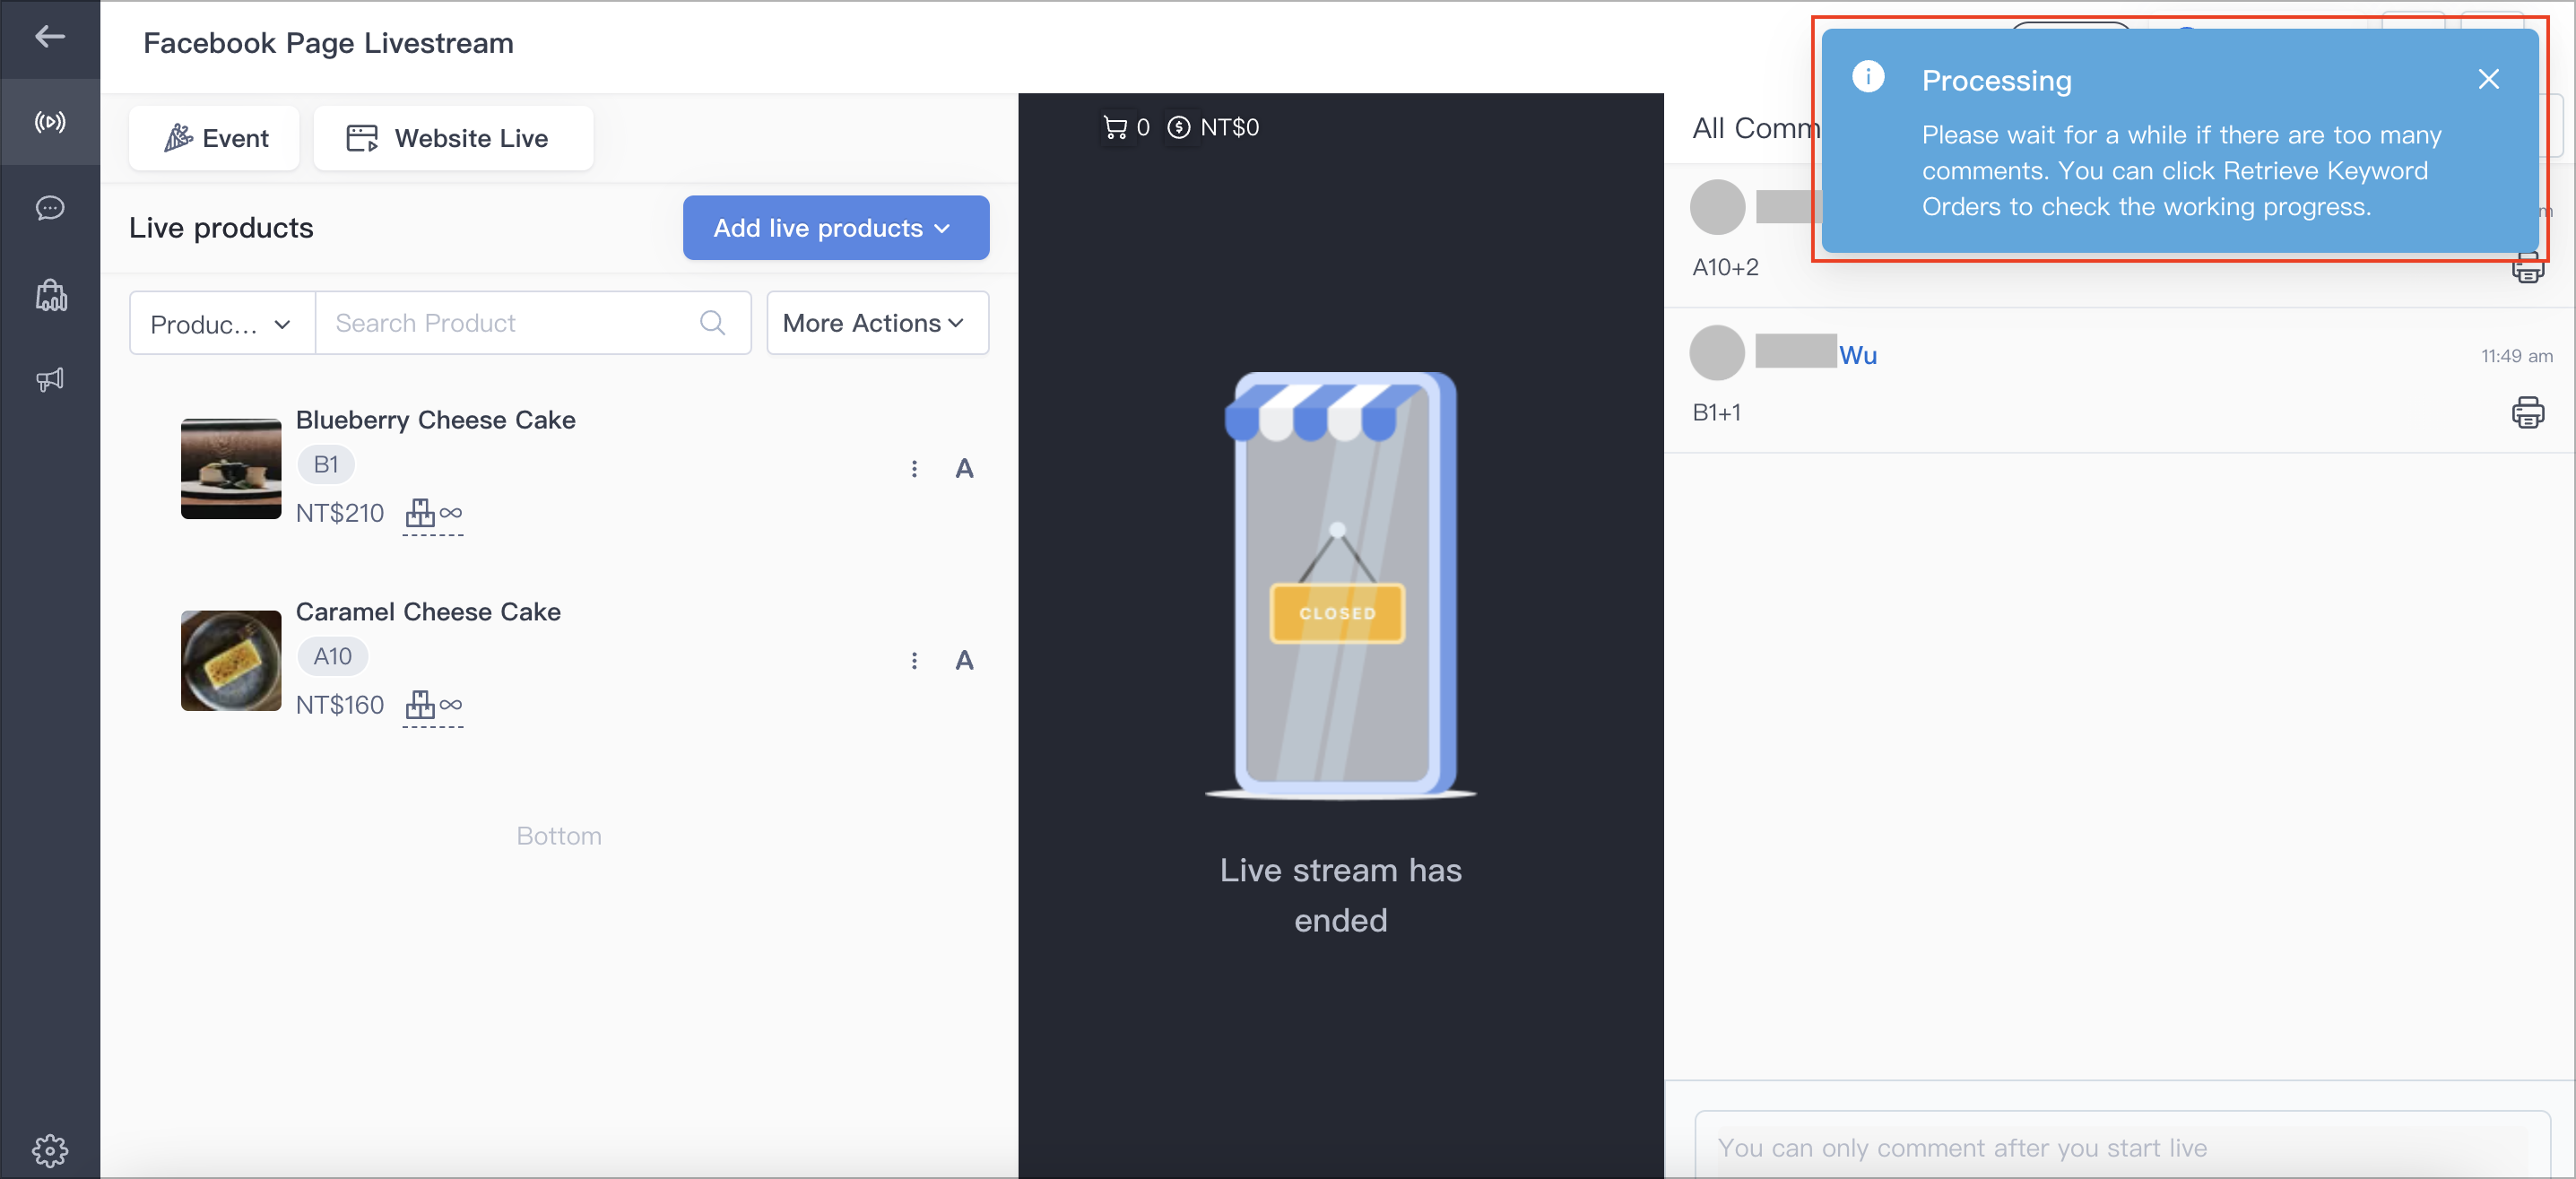
Task: Expand Add live products dropdown
Action: tap(836, 228)
